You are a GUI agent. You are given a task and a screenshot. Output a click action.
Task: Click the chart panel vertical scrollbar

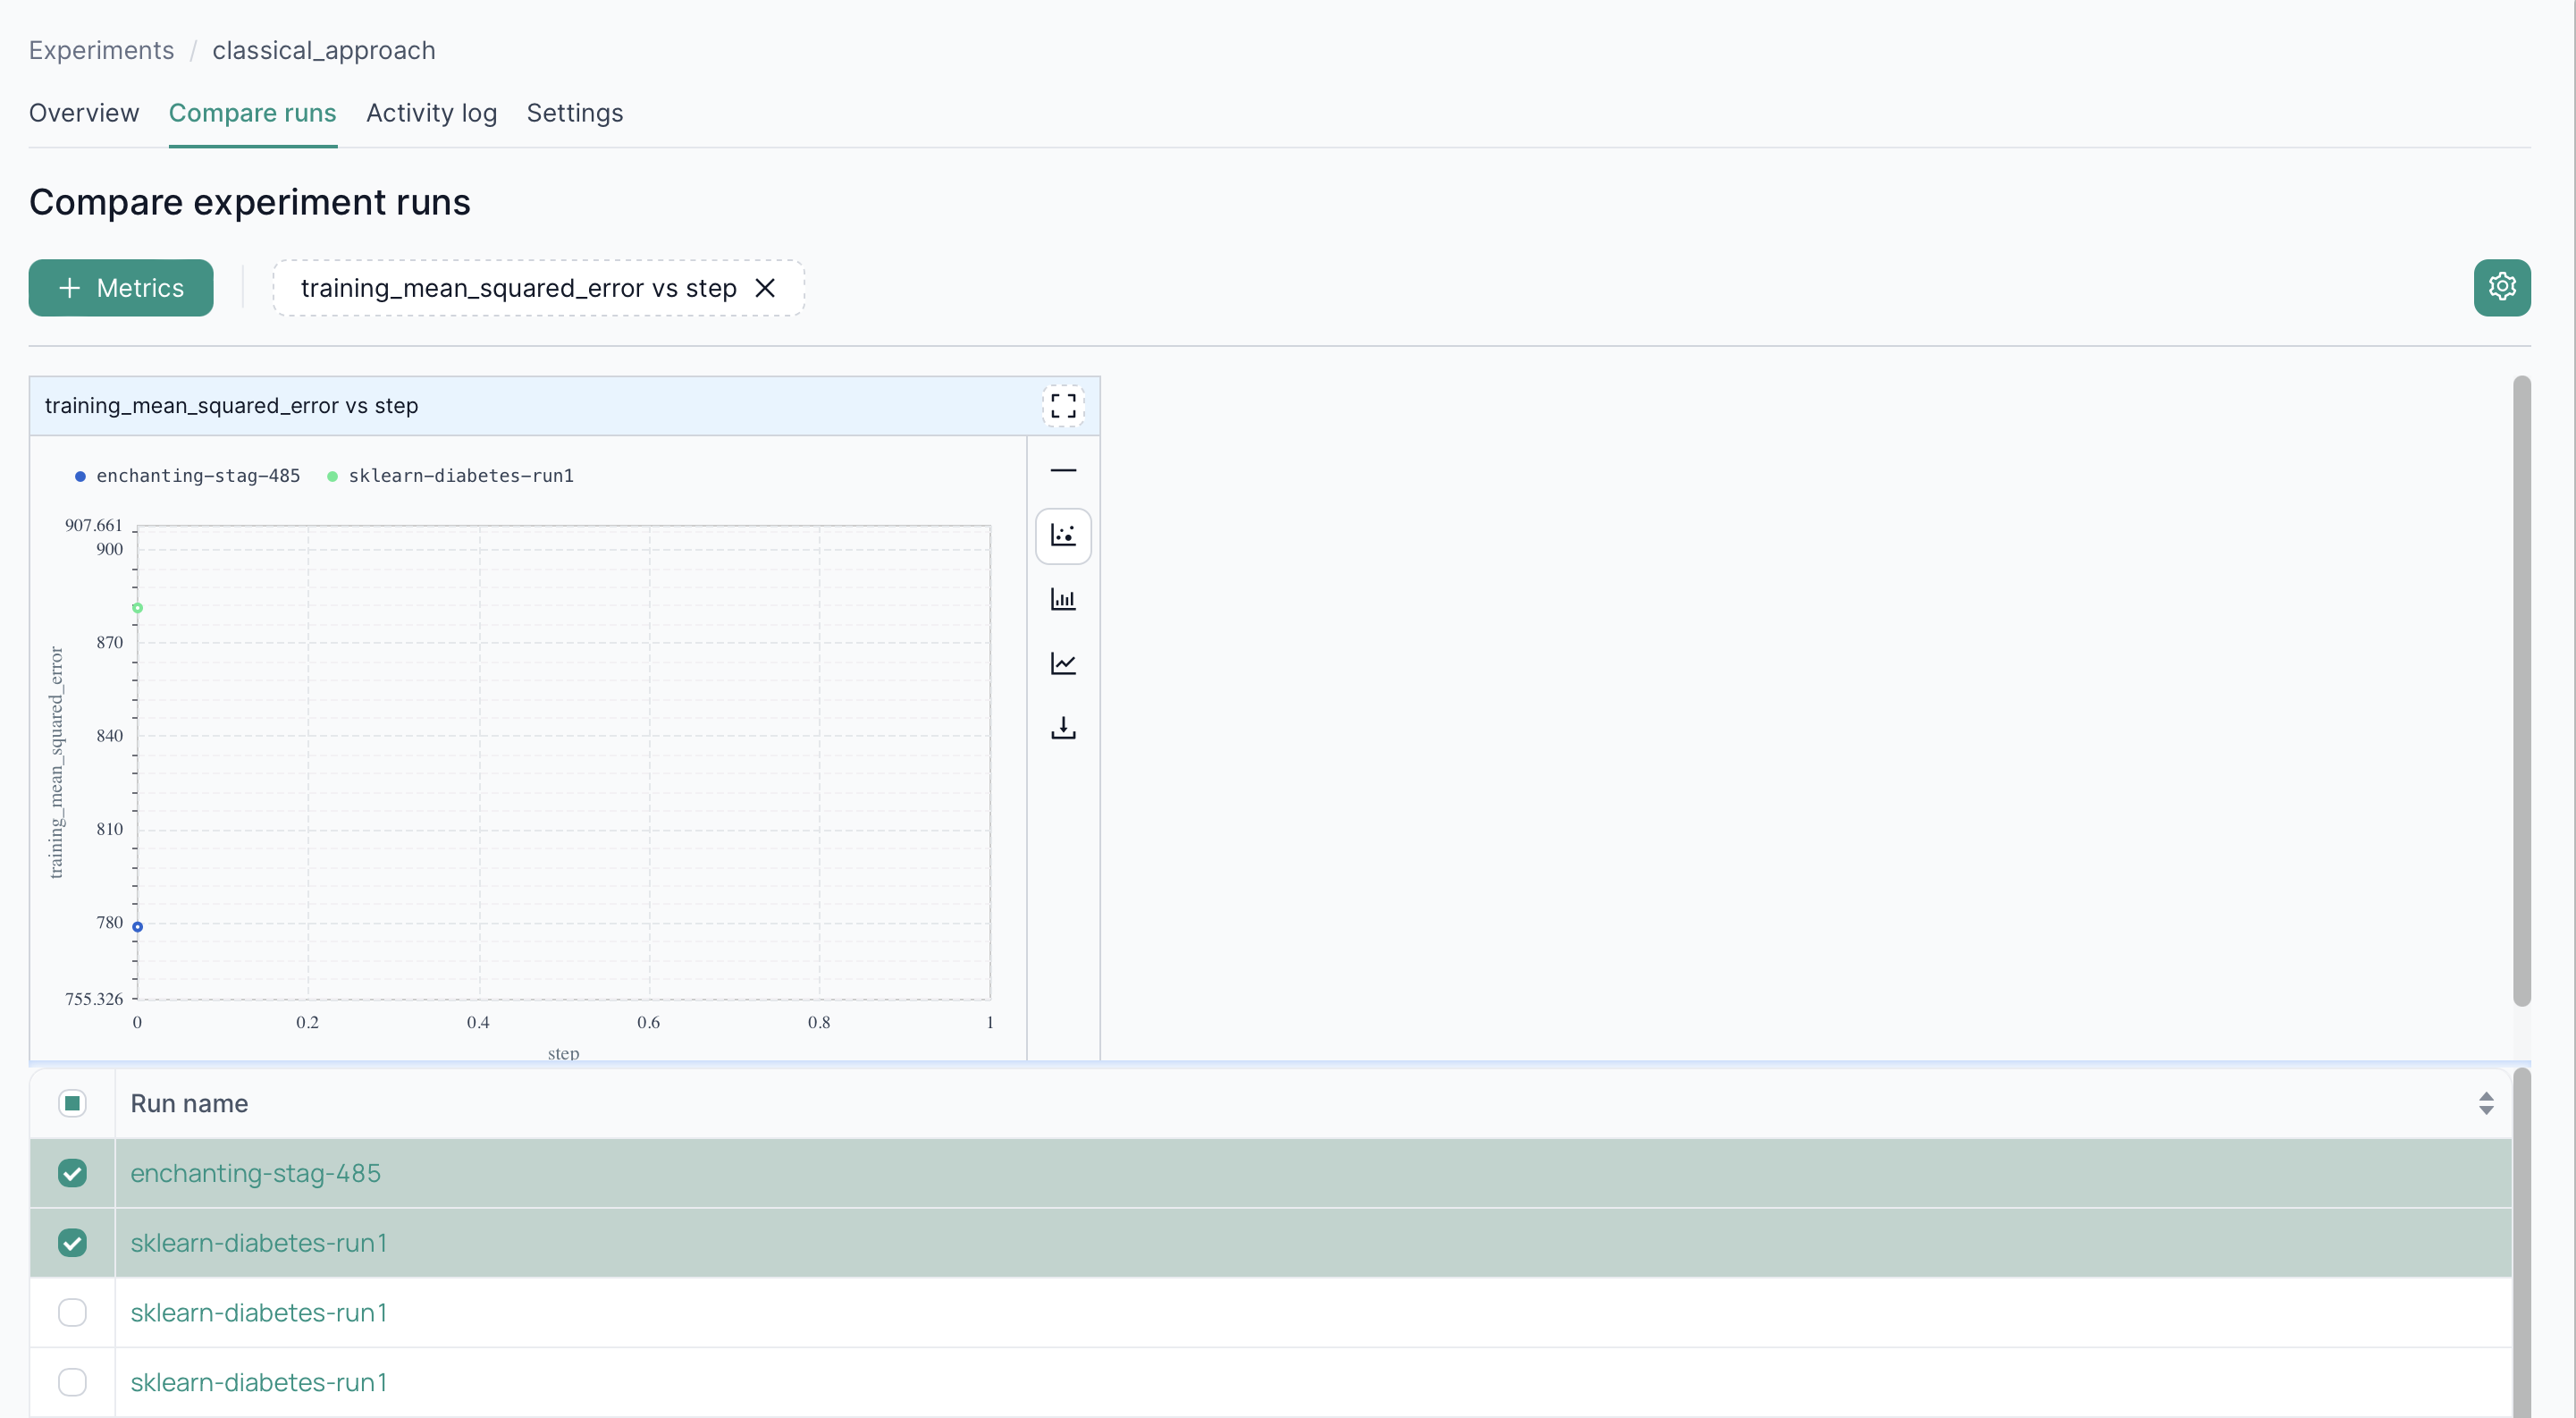point(2521,690)
